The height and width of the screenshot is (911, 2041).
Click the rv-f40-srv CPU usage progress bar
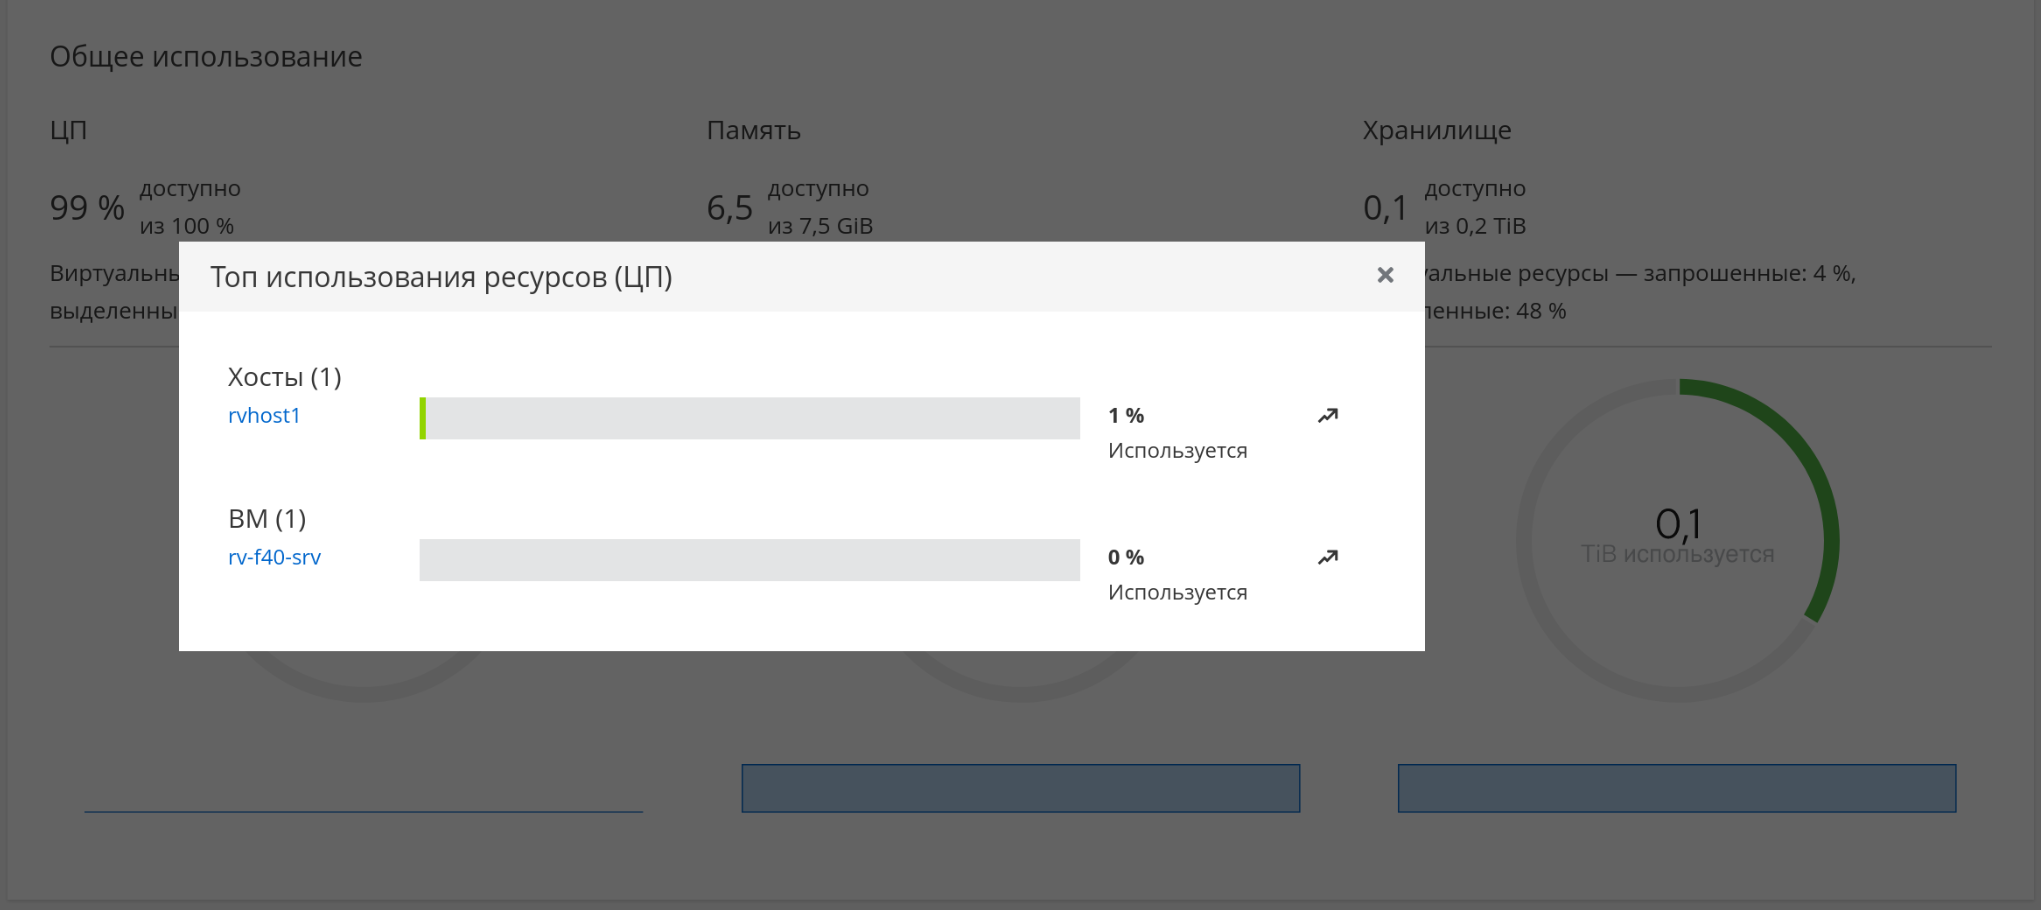pos(749,560)
